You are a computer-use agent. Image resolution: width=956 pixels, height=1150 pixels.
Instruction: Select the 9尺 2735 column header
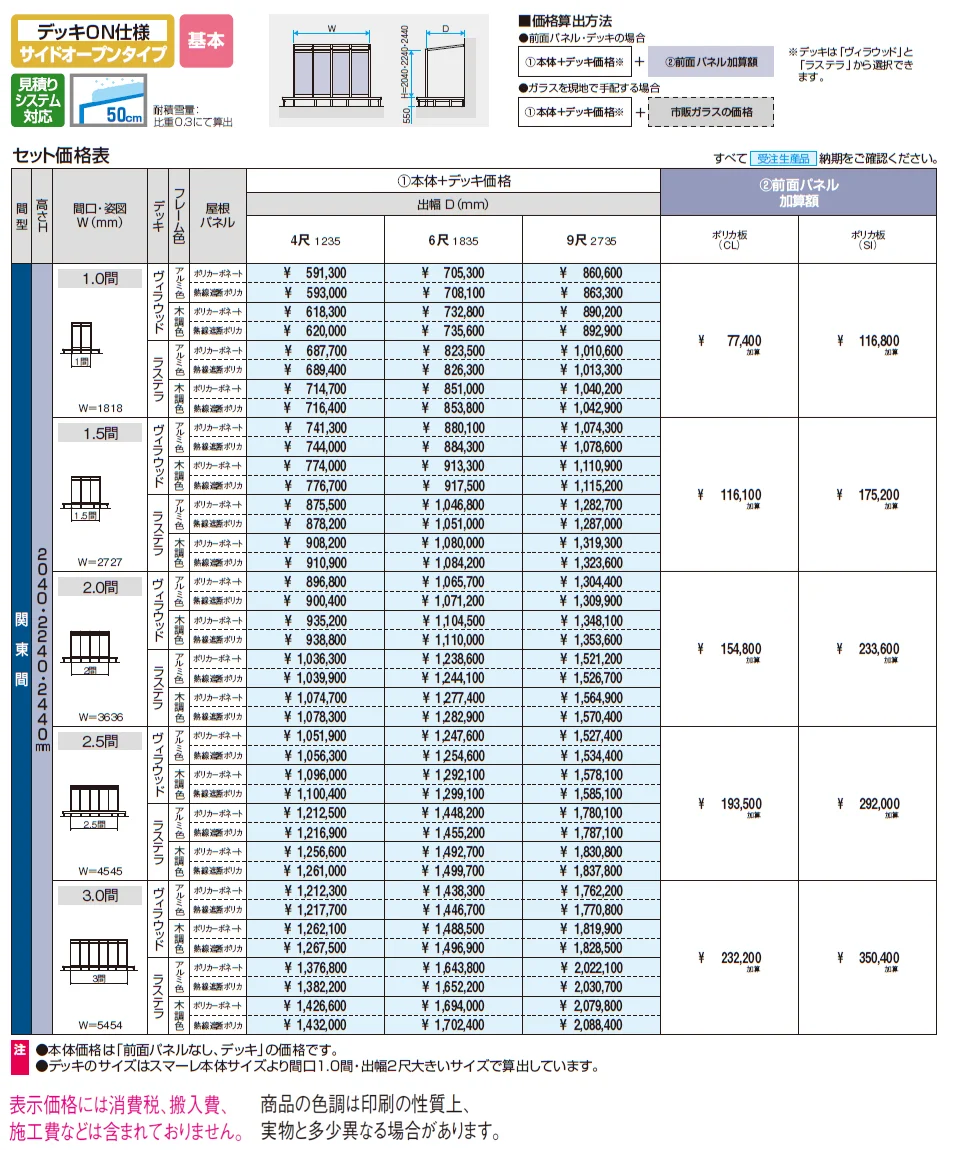click(x=591, y=240)
